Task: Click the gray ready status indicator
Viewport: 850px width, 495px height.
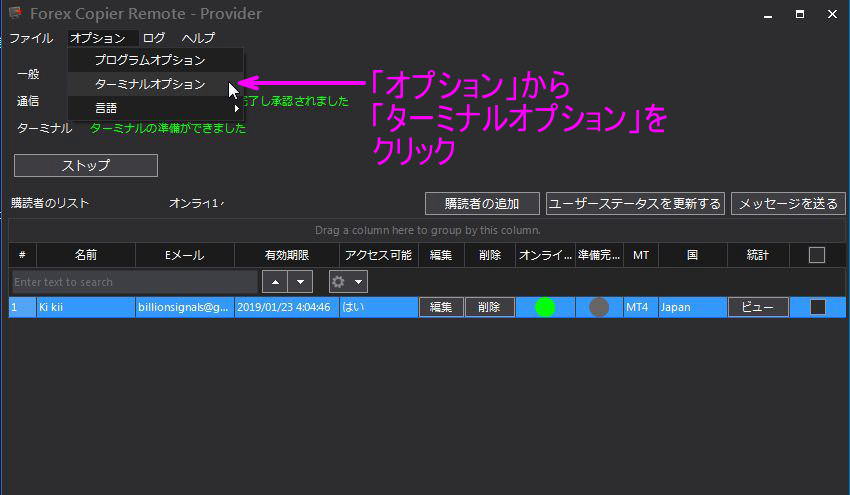Action: 598,307
